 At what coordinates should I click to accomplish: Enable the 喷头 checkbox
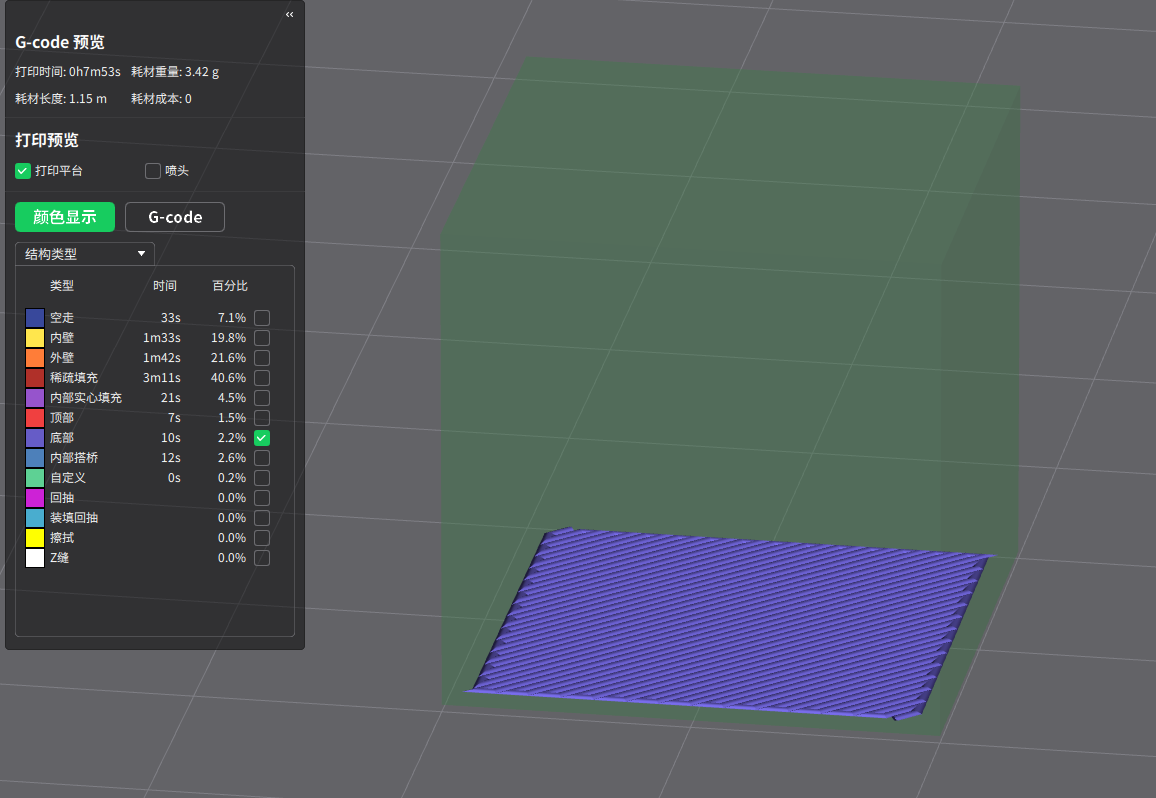pos(153,171)
